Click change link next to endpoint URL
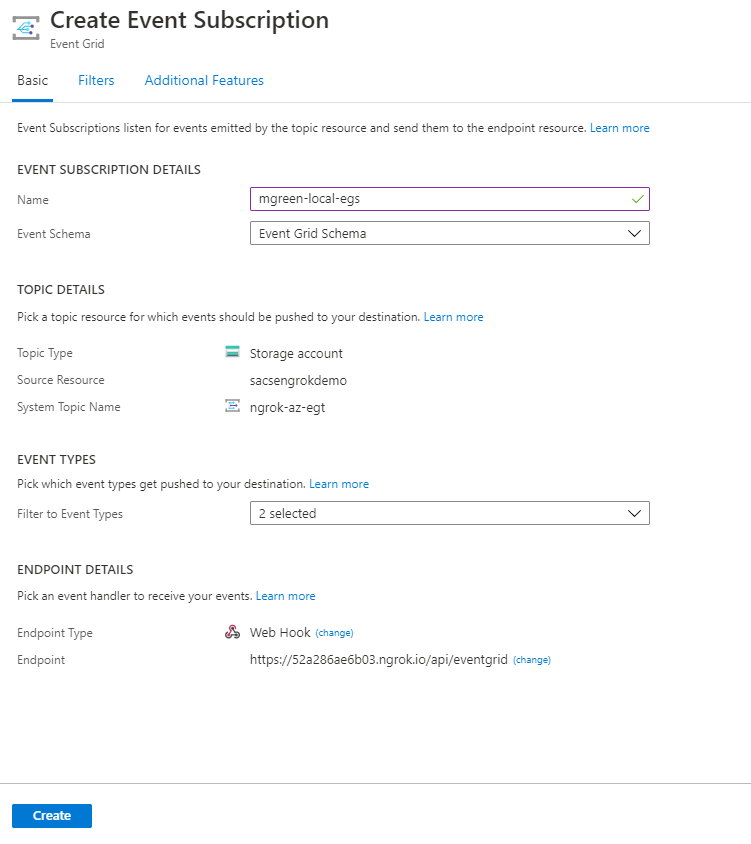This screenshot has height=844, width=751. pos(532,660)
